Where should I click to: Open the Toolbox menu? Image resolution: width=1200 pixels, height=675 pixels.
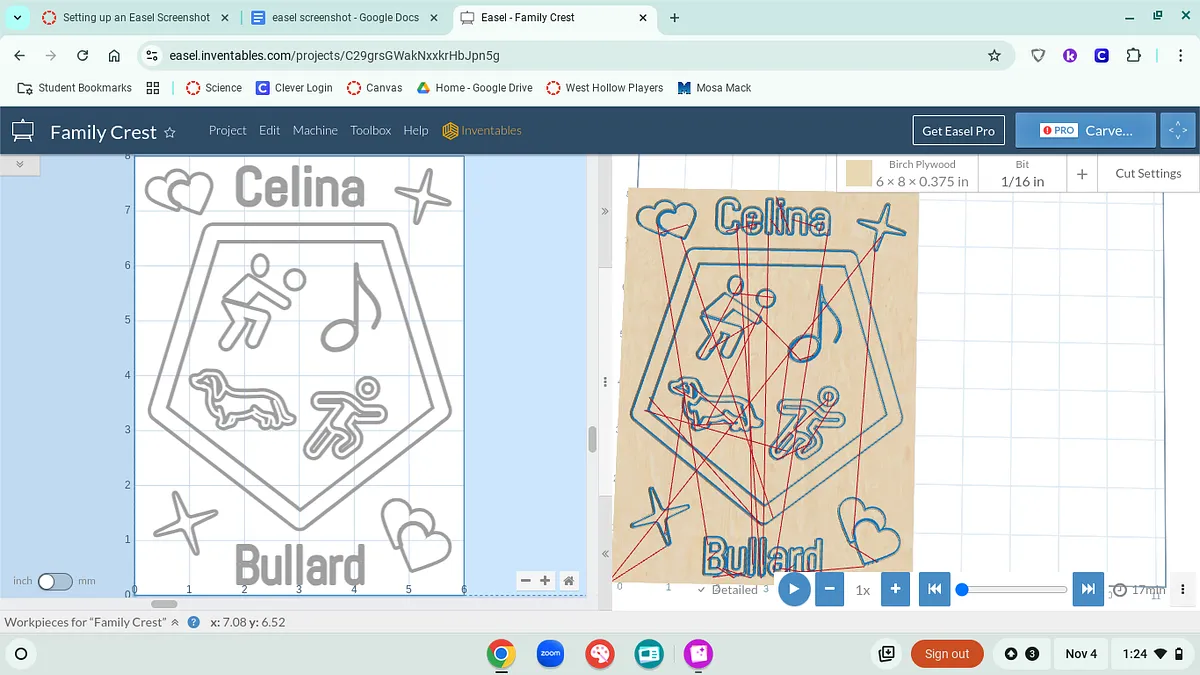pos(370,131)
